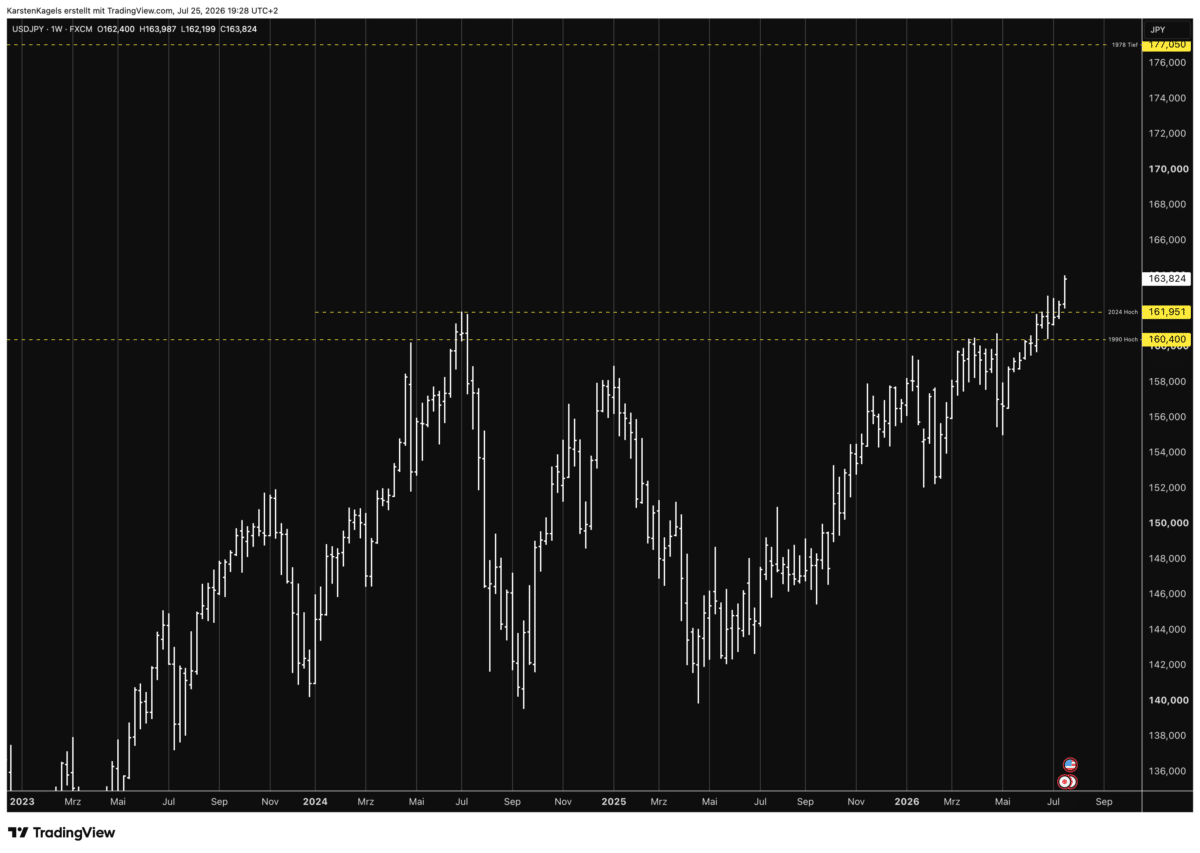Click the bold 170,000 price axis tick
This screenshot has width=1200, height=853.
click(1167, 169)
